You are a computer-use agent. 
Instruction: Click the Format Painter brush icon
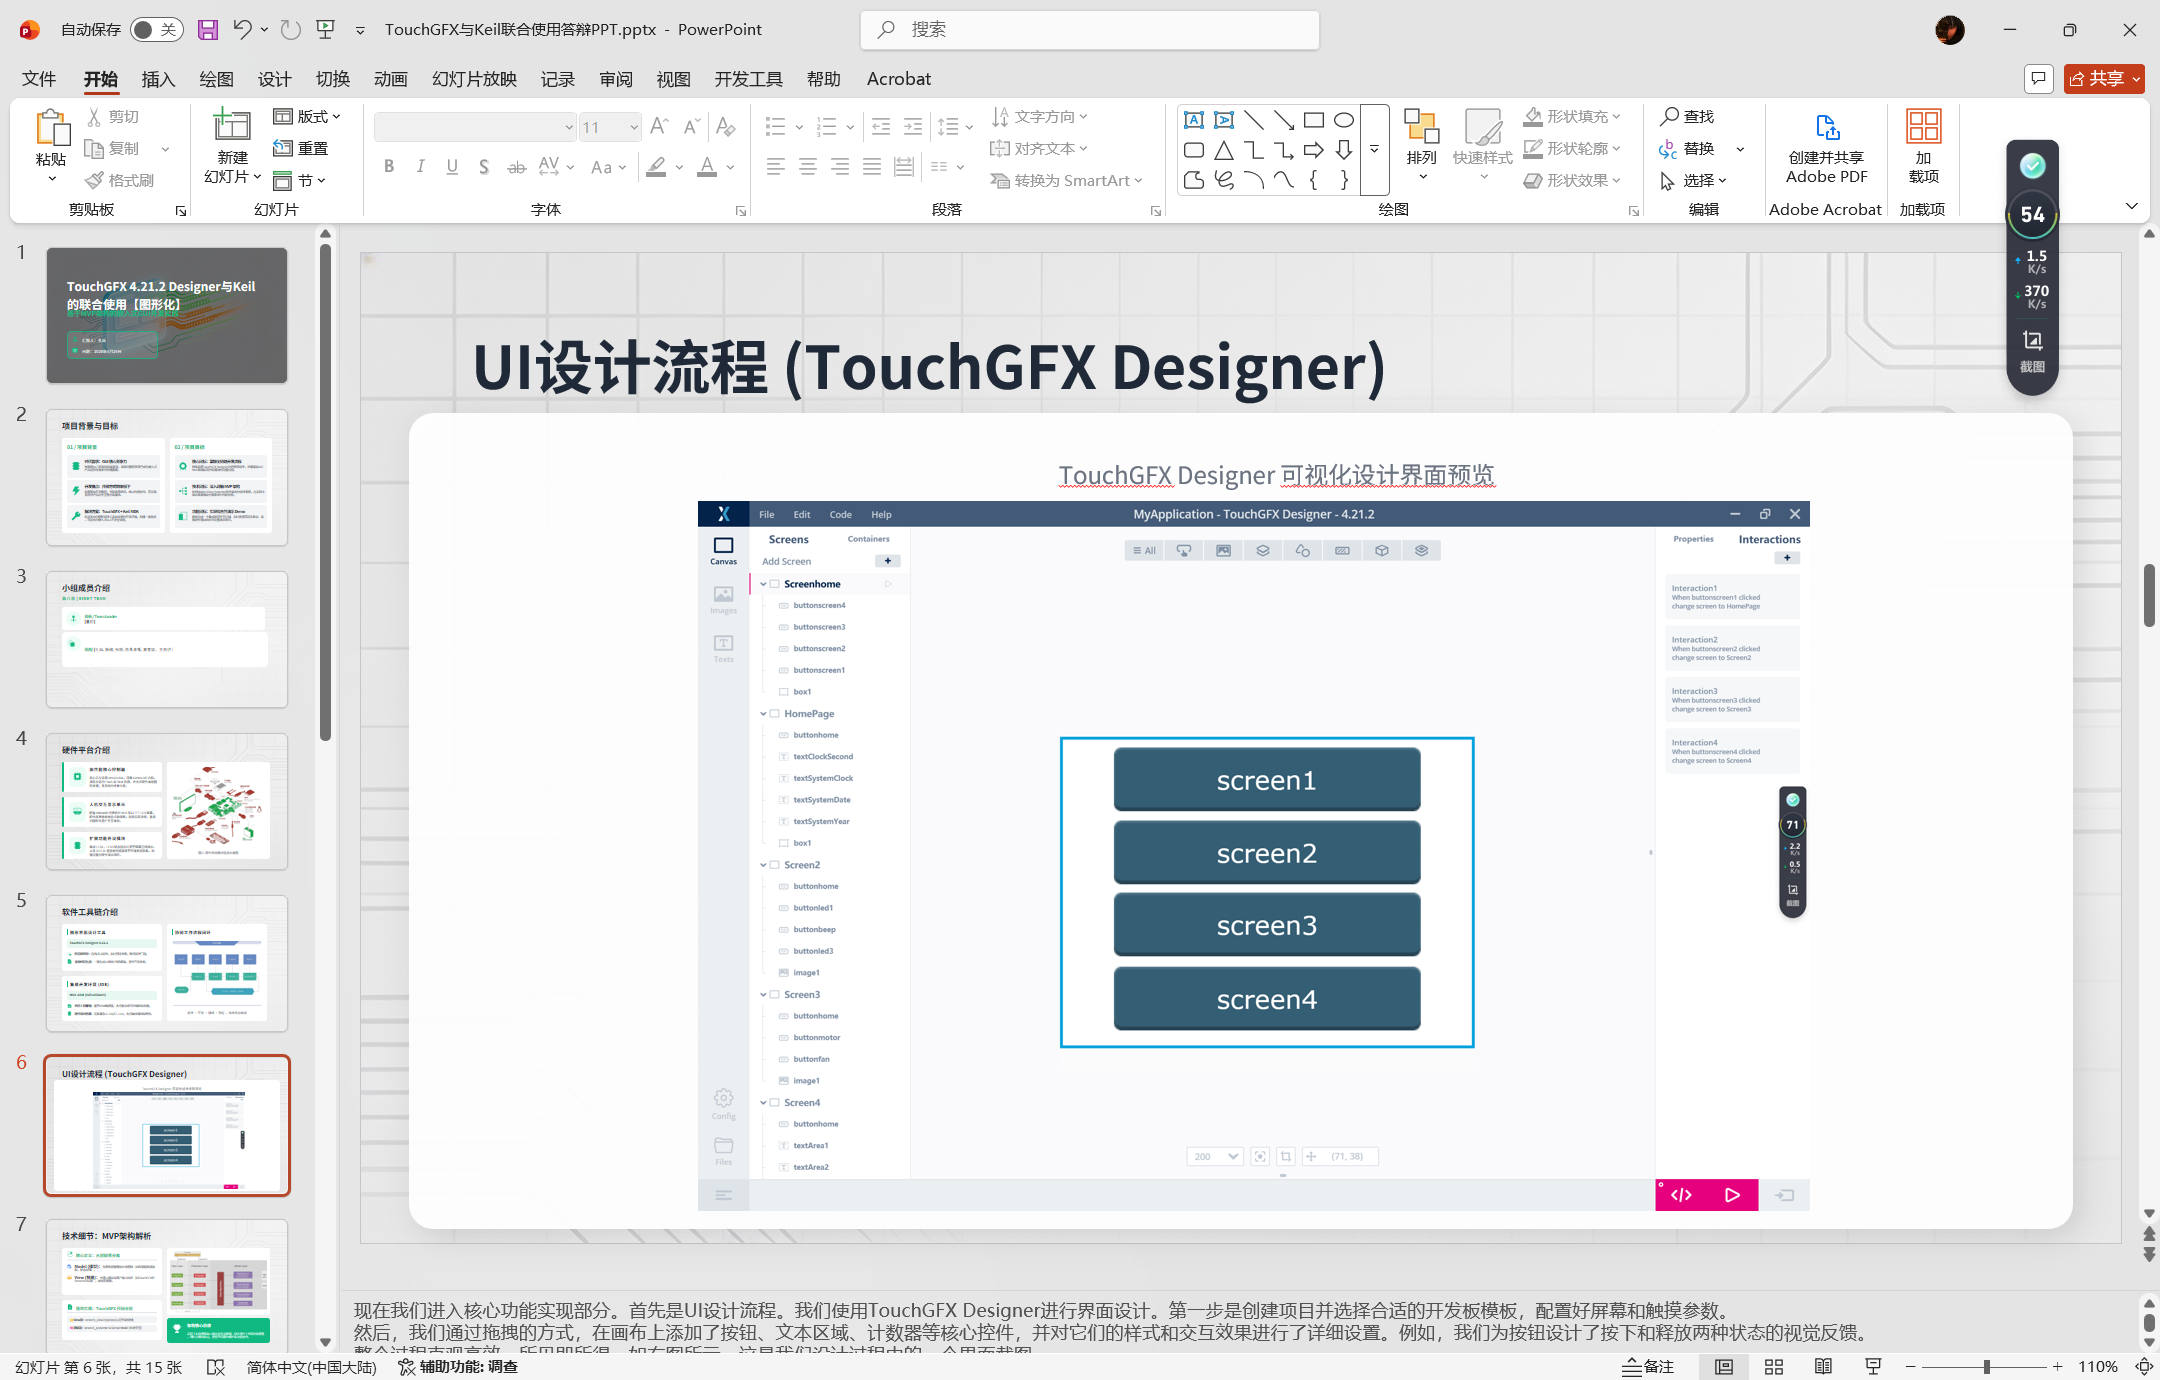click(x=95, y=180)
